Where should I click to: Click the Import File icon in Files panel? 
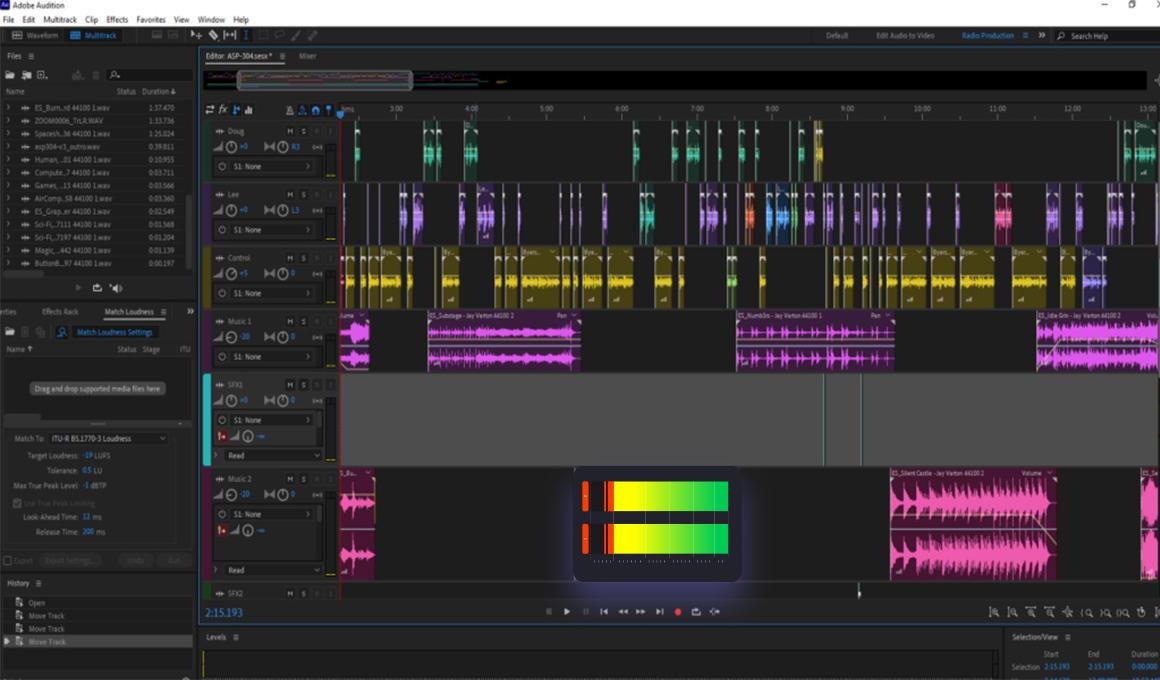26,75
